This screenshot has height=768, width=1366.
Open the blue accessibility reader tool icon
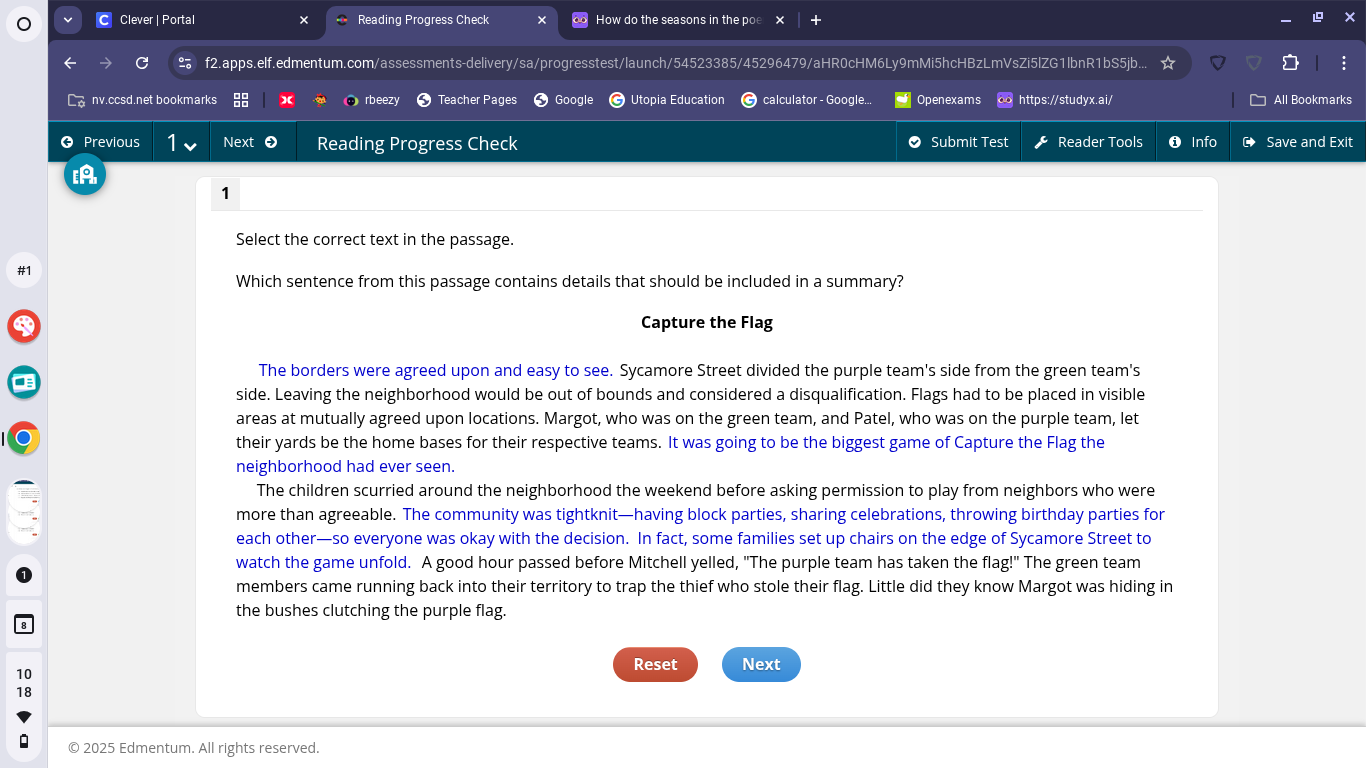(x=85, y=173)
